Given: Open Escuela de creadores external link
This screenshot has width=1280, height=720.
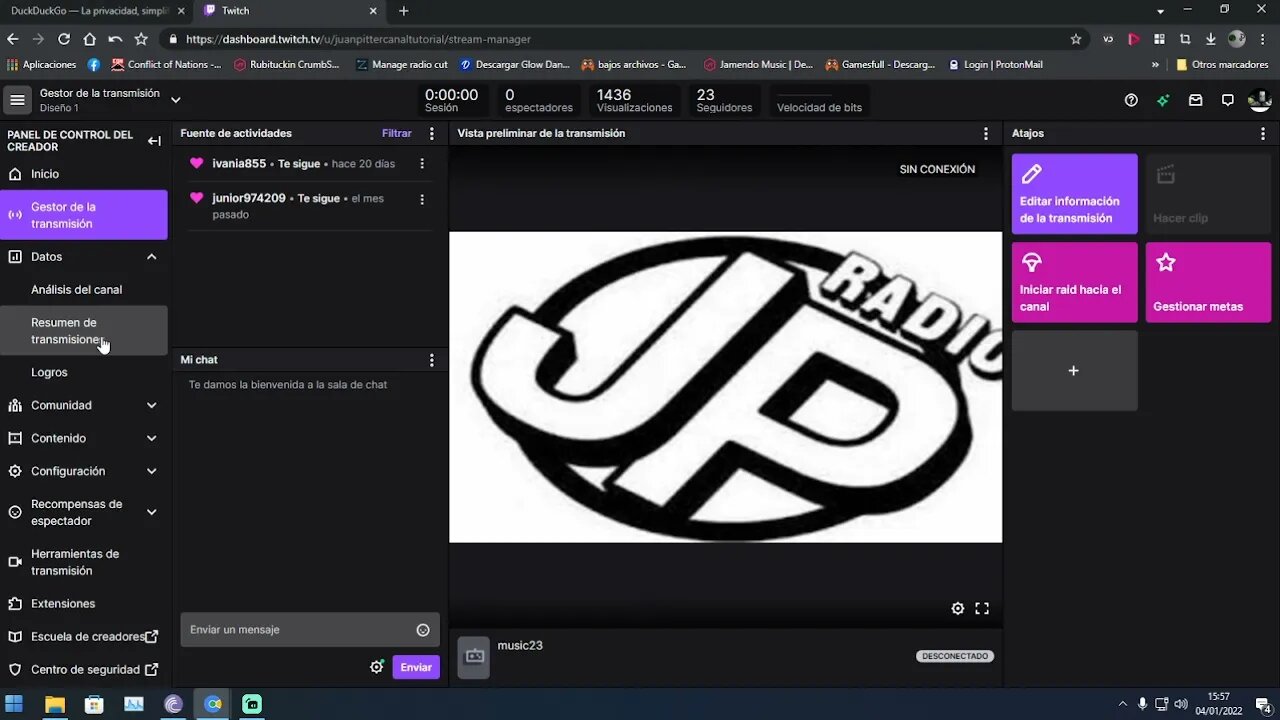Looking at the screenshot, I should tap(84, 637).
